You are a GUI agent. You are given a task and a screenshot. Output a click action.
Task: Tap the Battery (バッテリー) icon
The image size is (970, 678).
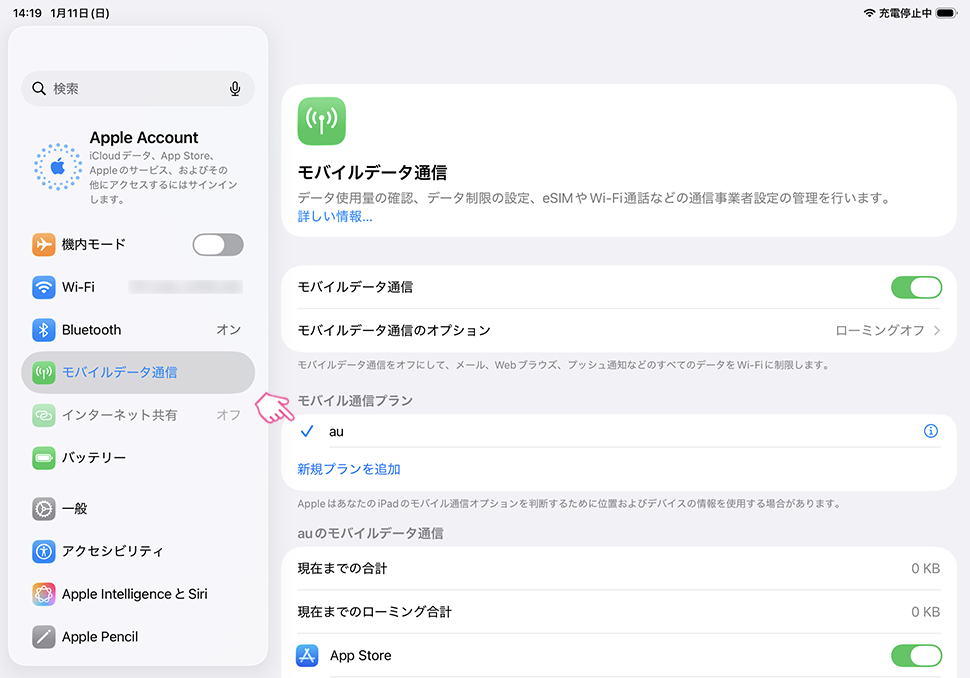[x=43, y=458]
